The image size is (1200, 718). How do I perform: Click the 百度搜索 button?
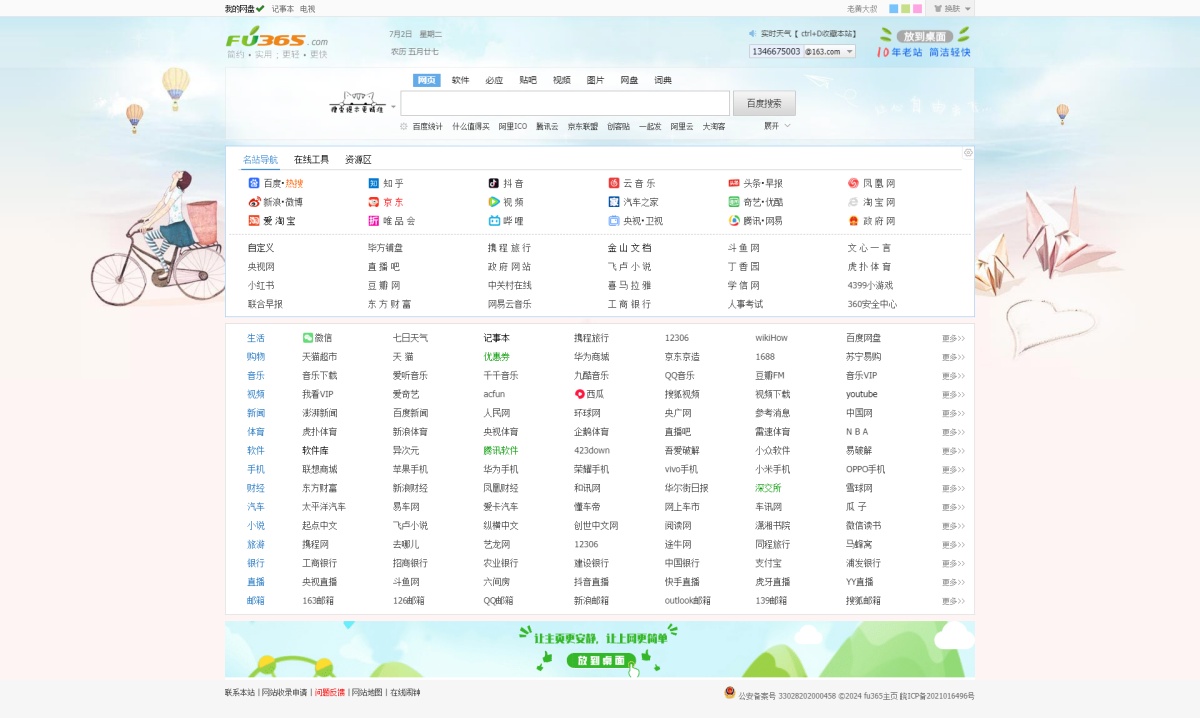764,103
